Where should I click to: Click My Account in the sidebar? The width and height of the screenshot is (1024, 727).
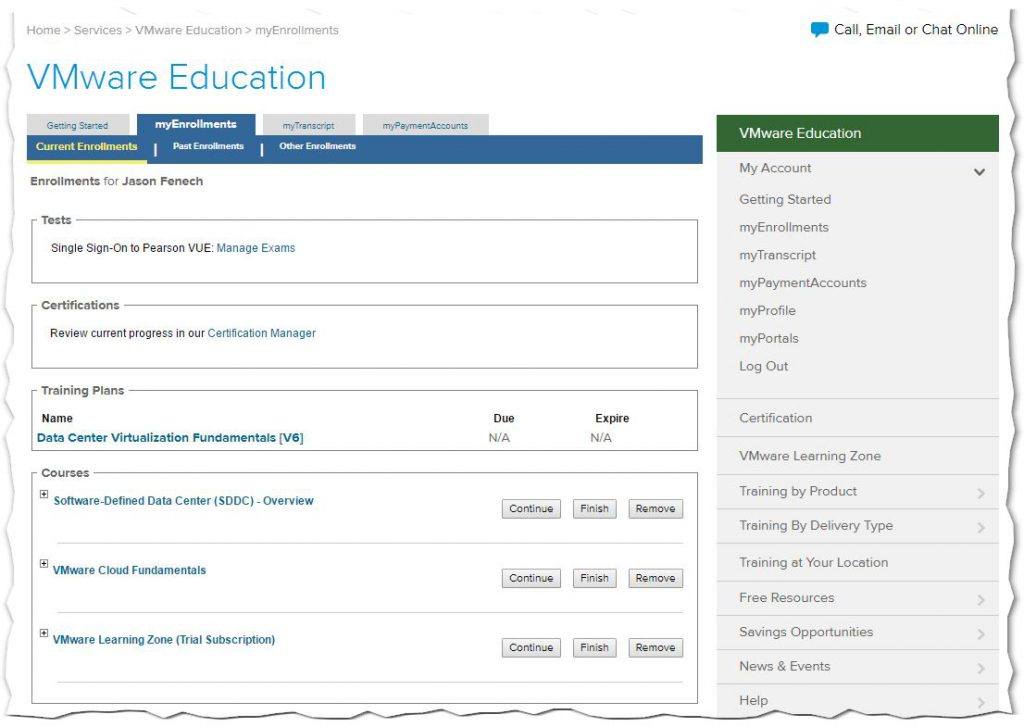[775, 168]
